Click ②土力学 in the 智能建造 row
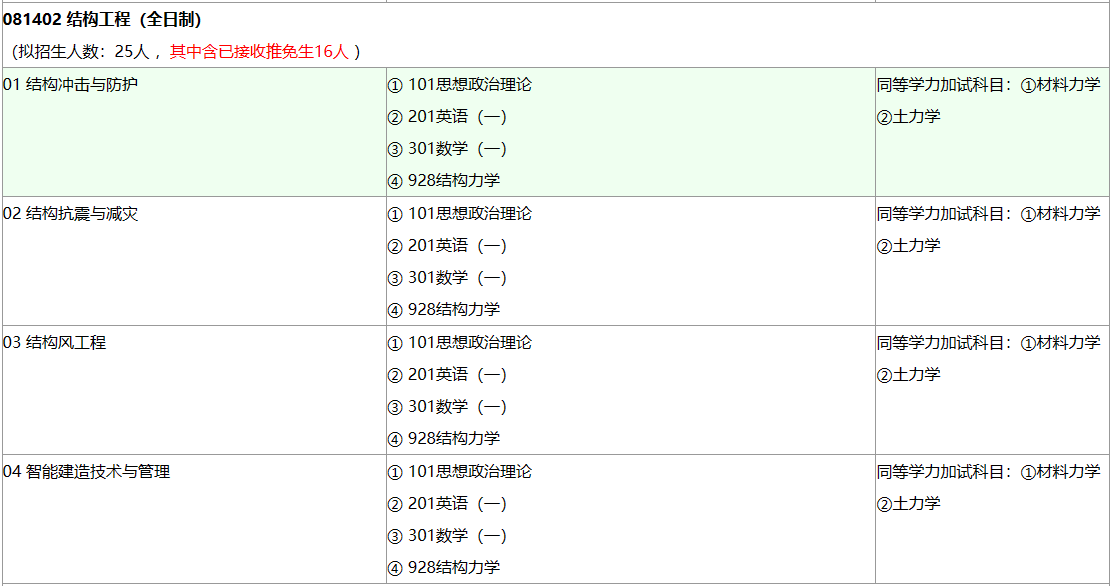This screenshot has width=1115, height=586. [909, 504]
